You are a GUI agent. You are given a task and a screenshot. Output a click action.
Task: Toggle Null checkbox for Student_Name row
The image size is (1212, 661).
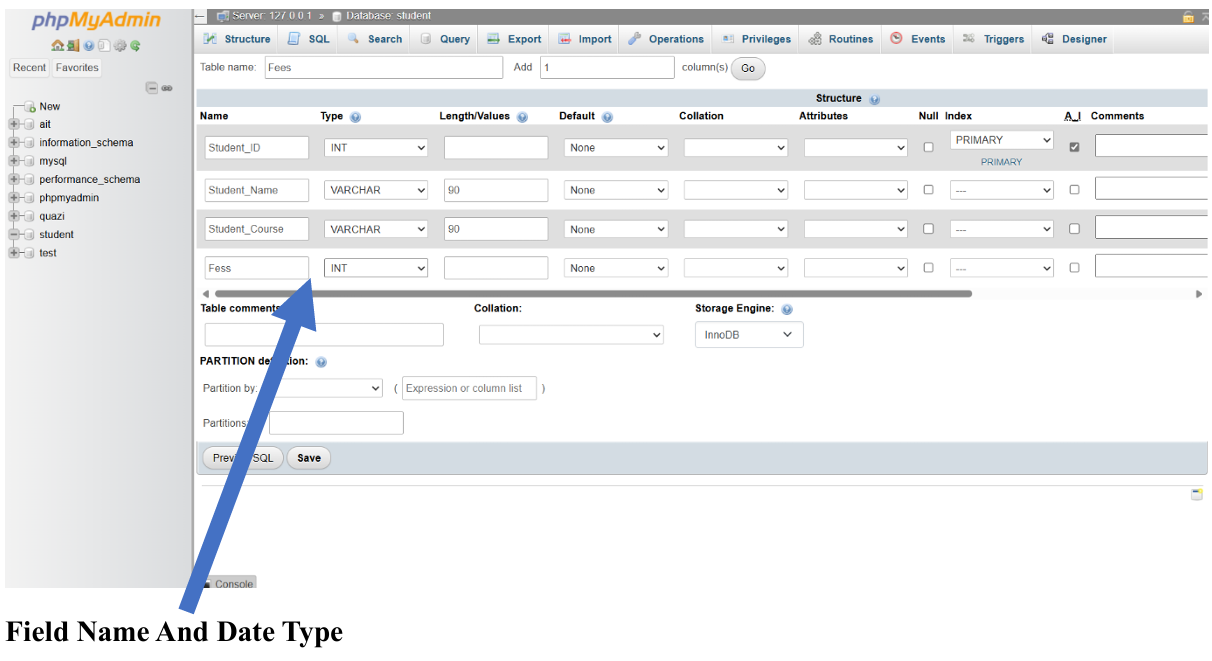coord(928,189)
